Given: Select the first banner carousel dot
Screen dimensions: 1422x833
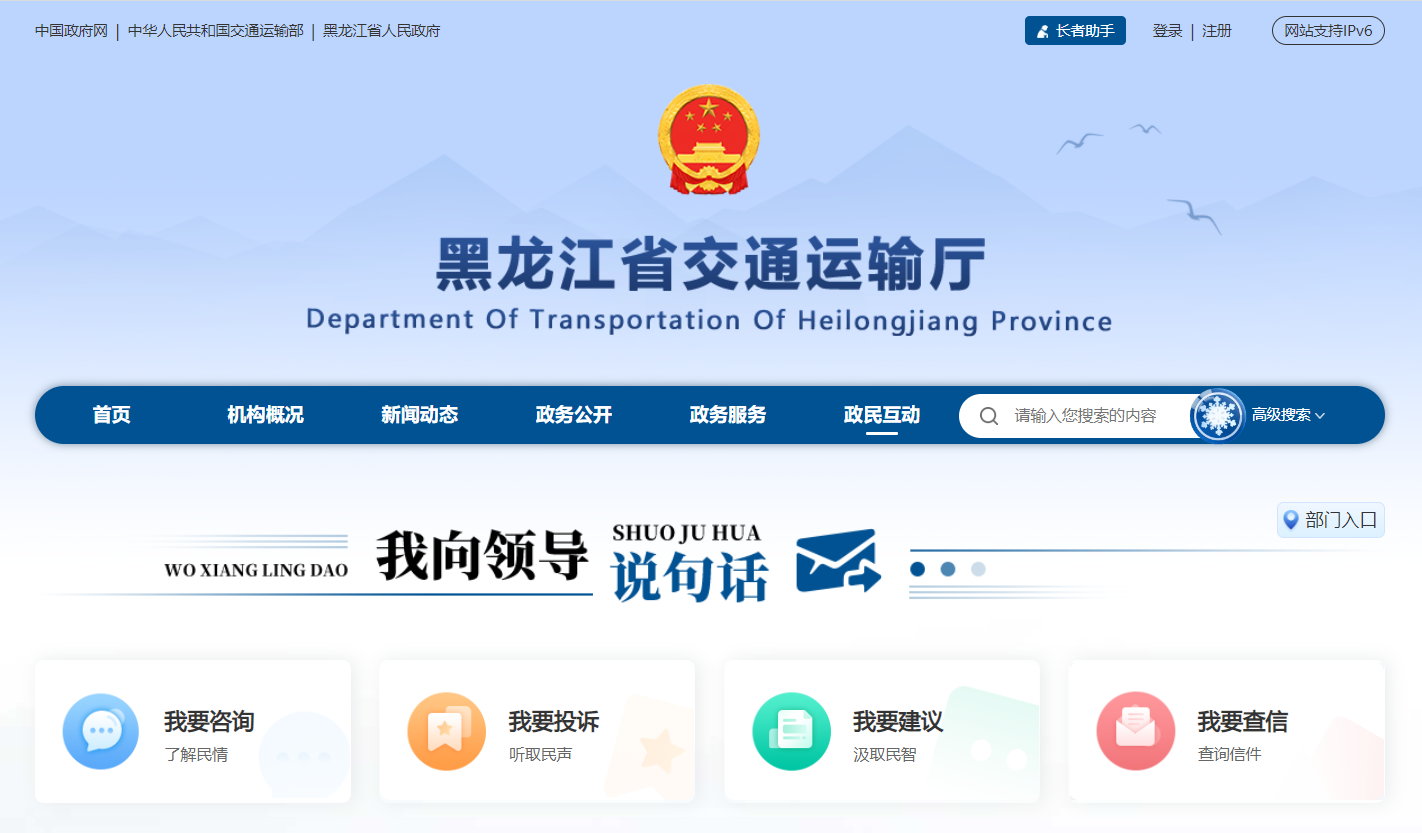Looking at the screenshot, I should point(918,569).
